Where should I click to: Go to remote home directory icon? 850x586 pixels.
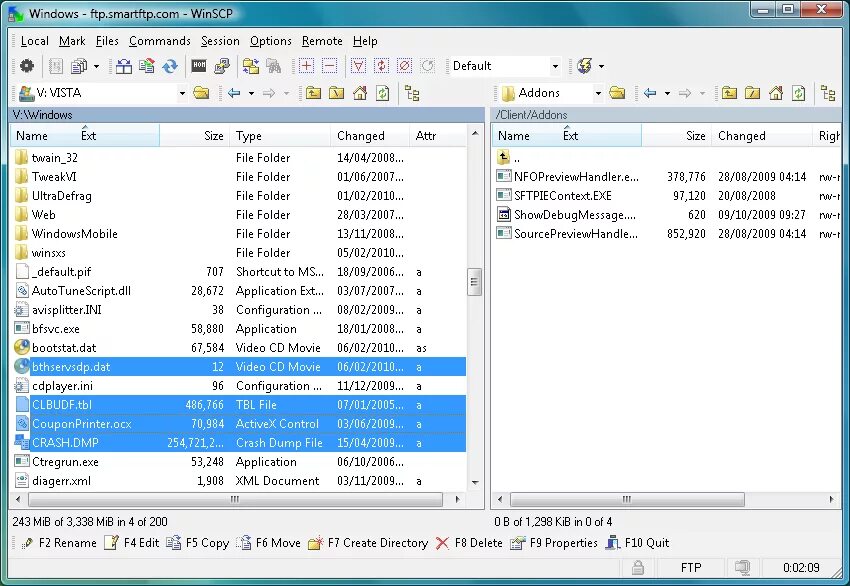776,93
